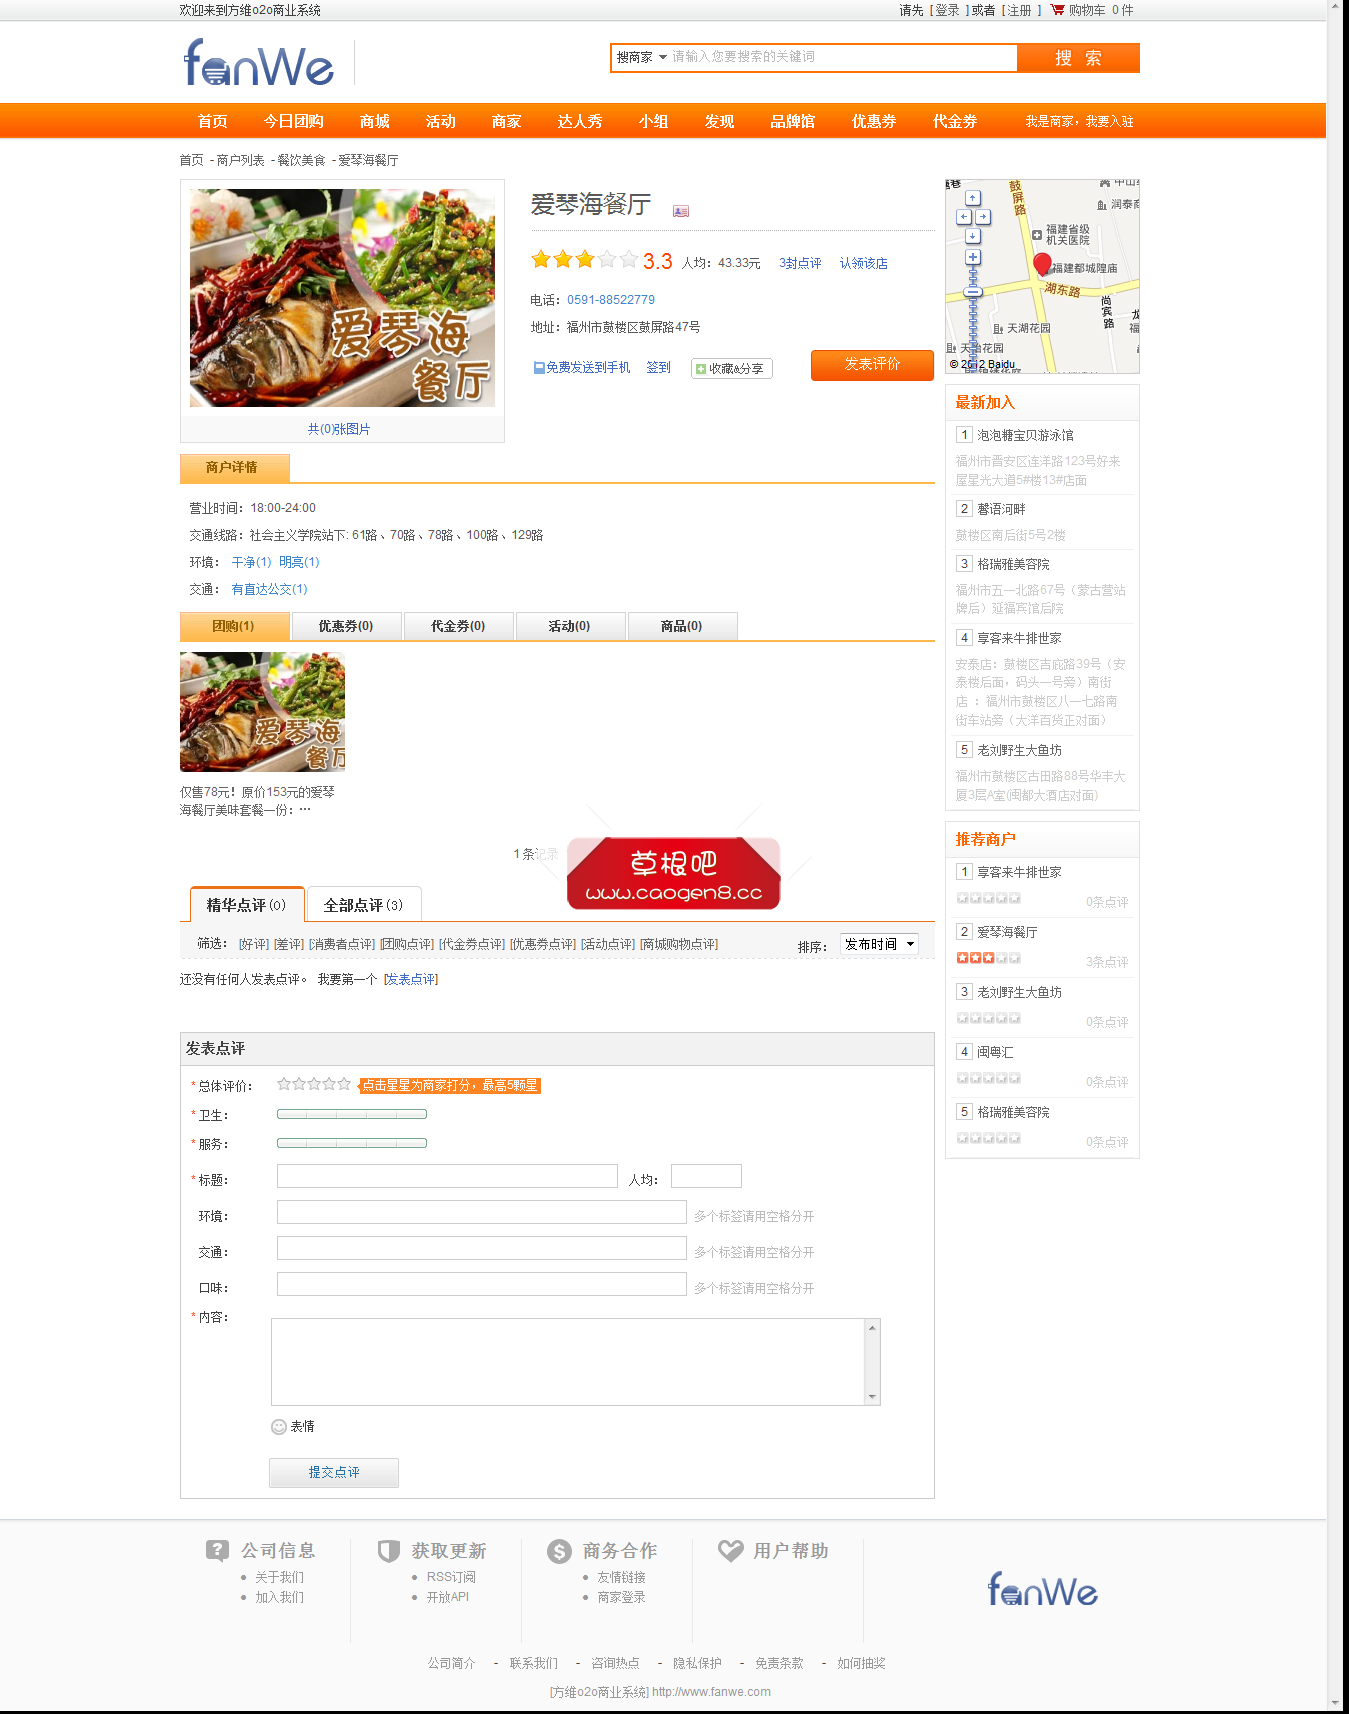
Task: Switch to the 代金券(0) tab
Action: 458,626
